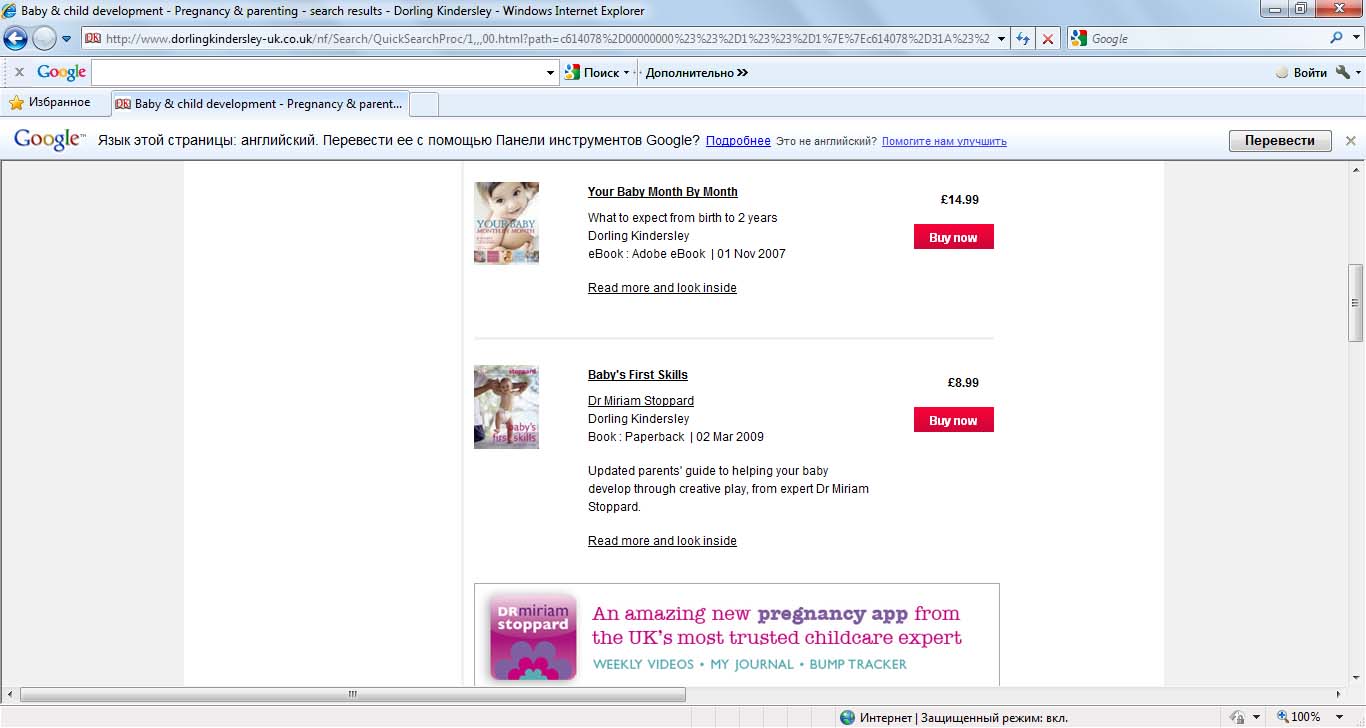Click the search magnifier icon

click(1336, 38)
